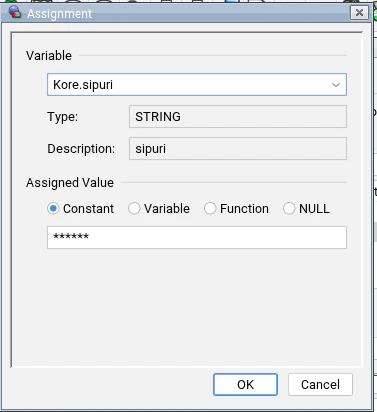Open the Kore.sipuri variable dropdown
The image size is (377, 412).
(197, 85)
